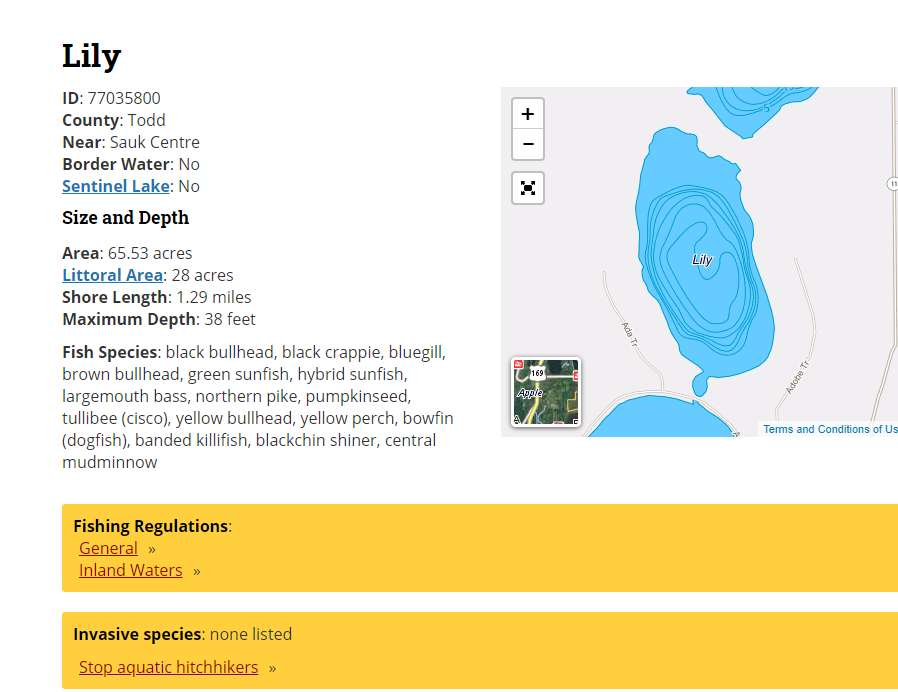Click the Ada Trail road label
The height and width of the screenshot is (692, 898).
click(629, 338)
